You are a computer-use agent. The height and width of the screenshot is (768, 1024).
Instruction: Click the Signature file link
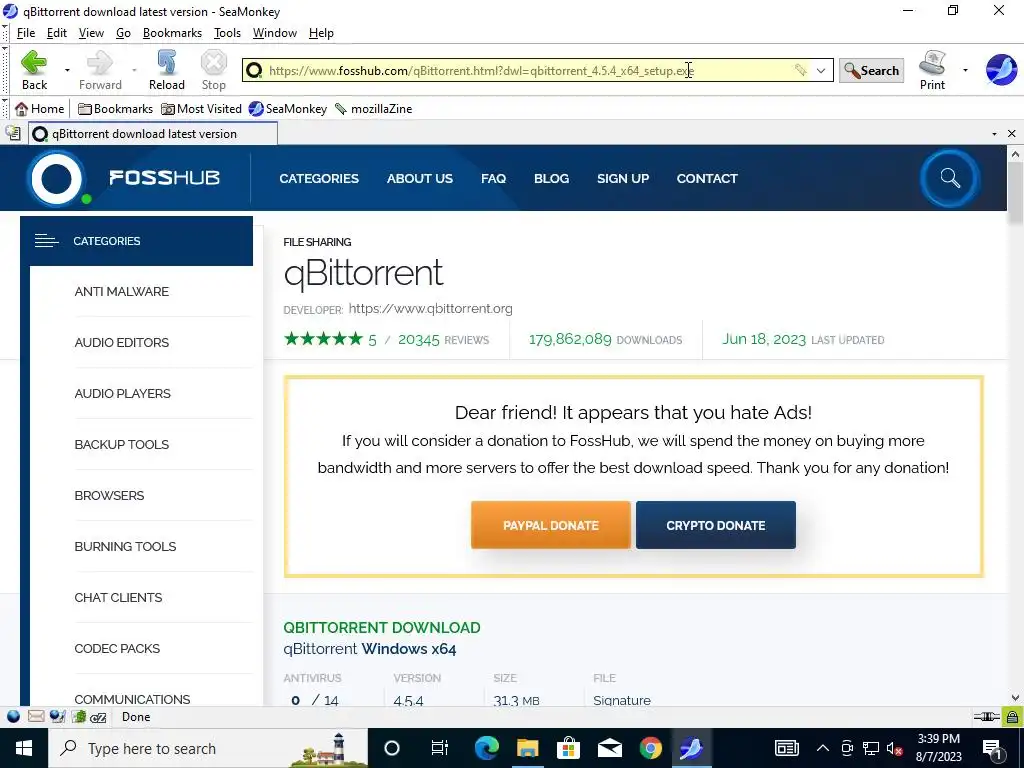(622, 700)
